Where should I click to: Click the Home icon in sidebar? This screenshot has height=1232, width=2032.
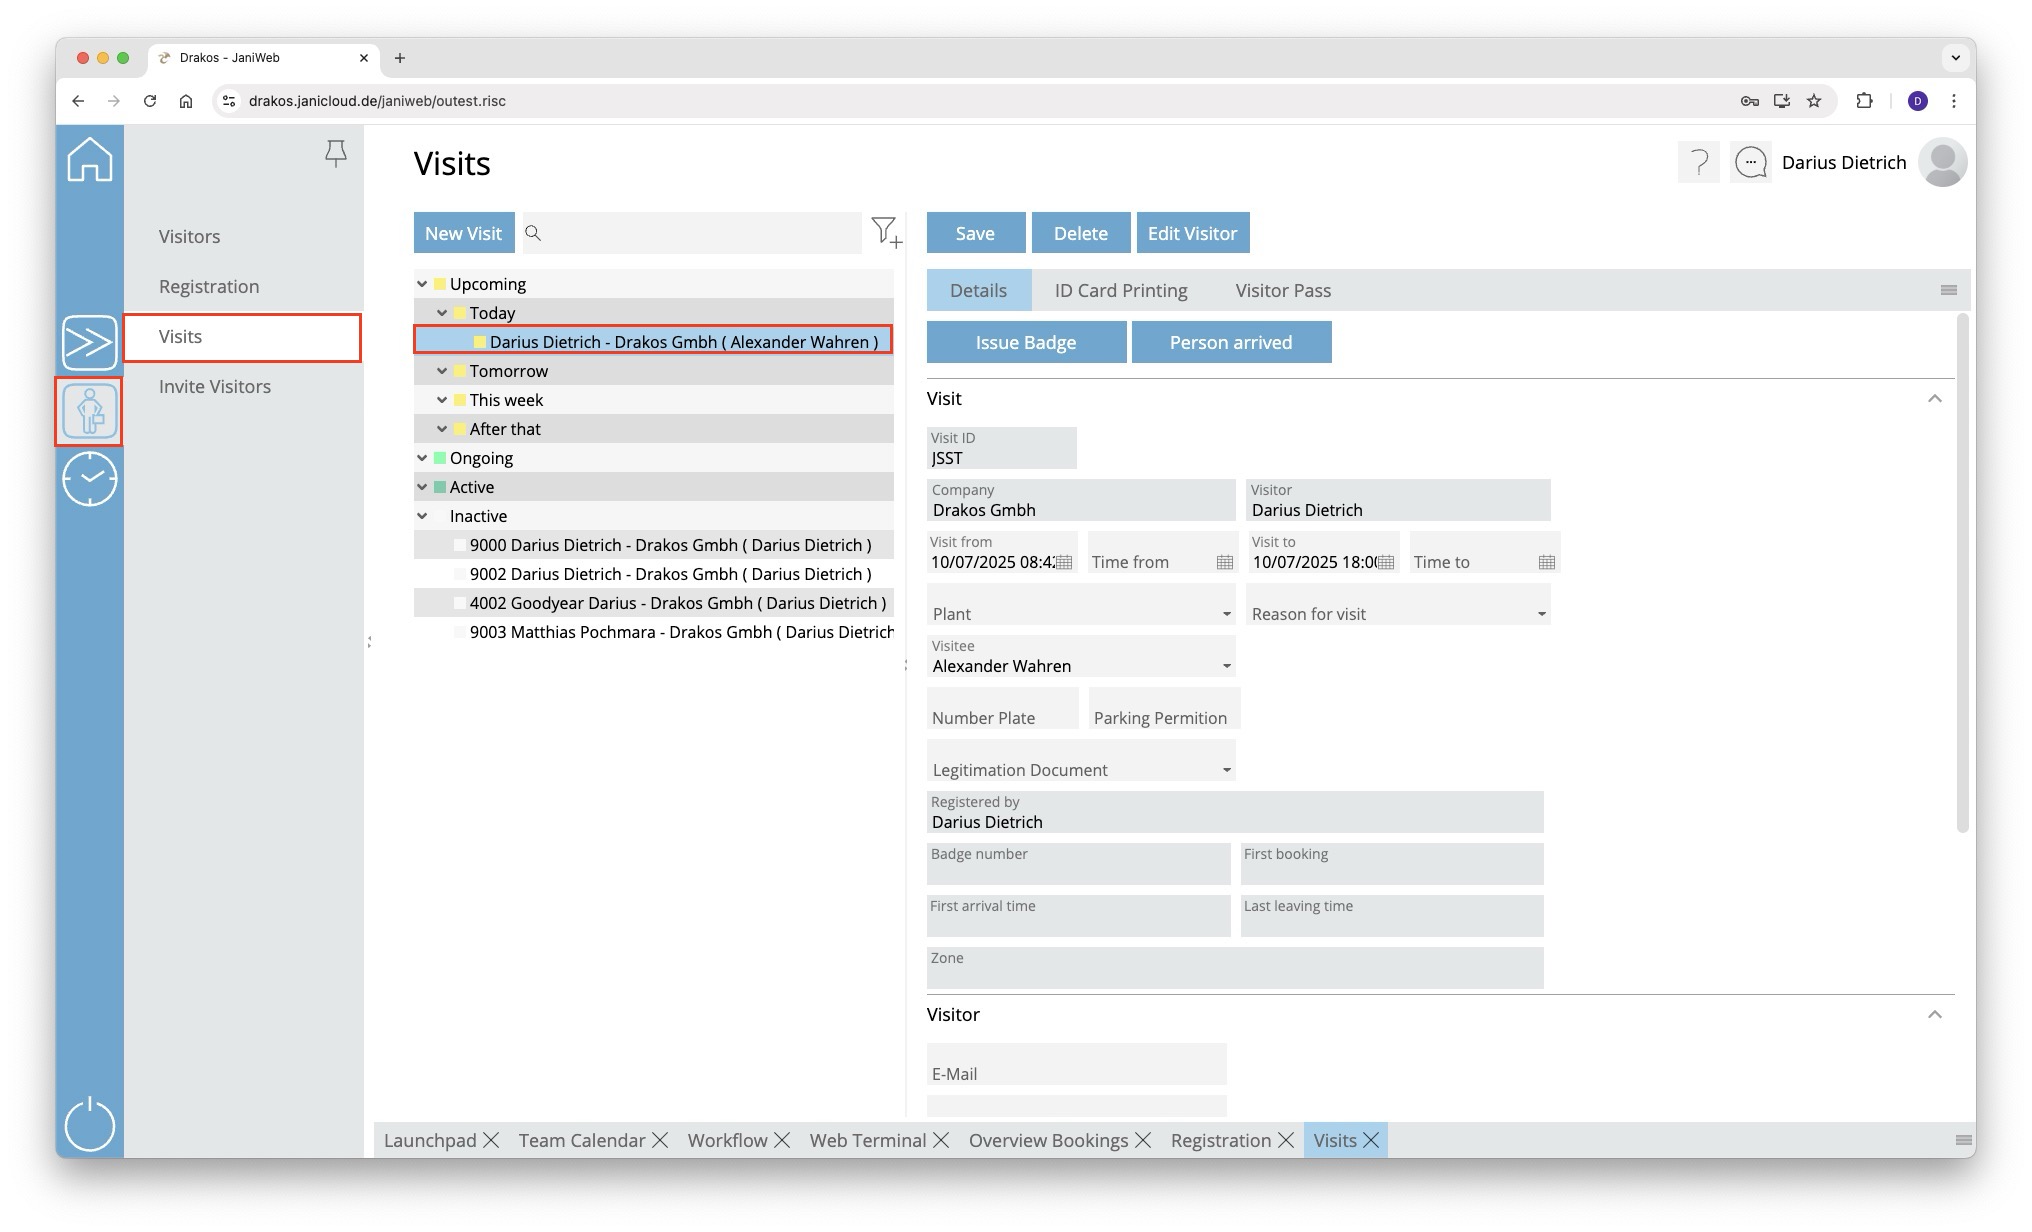(89, 160)
